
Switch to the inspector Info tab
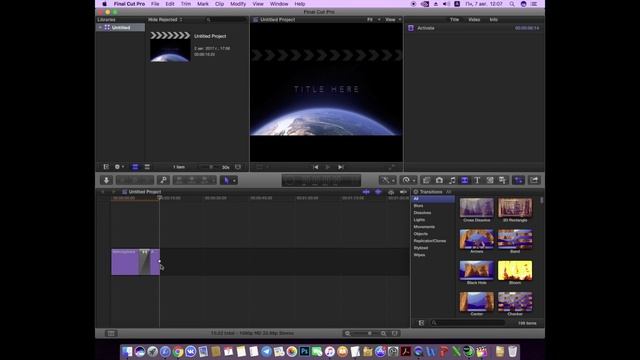(493, 20)
